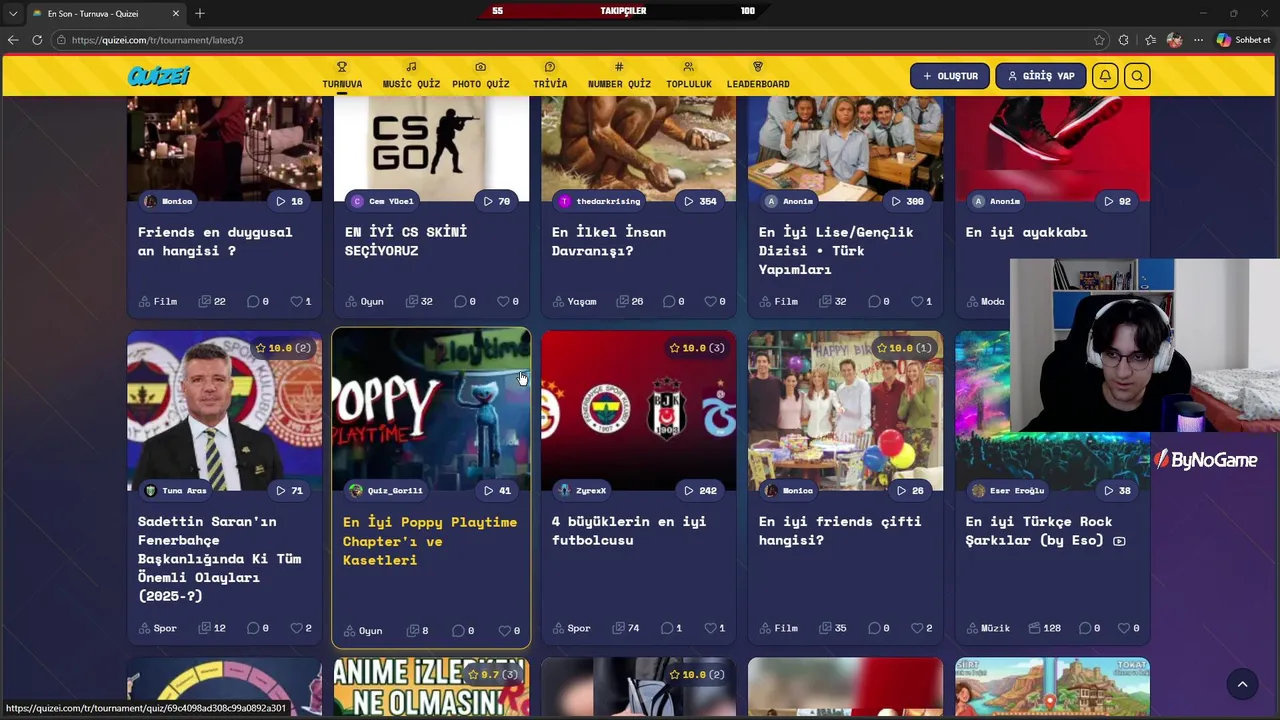Open comments on Friends duygusal an quiz
The height and width of the screenshot is (720, 1280).
258,301
